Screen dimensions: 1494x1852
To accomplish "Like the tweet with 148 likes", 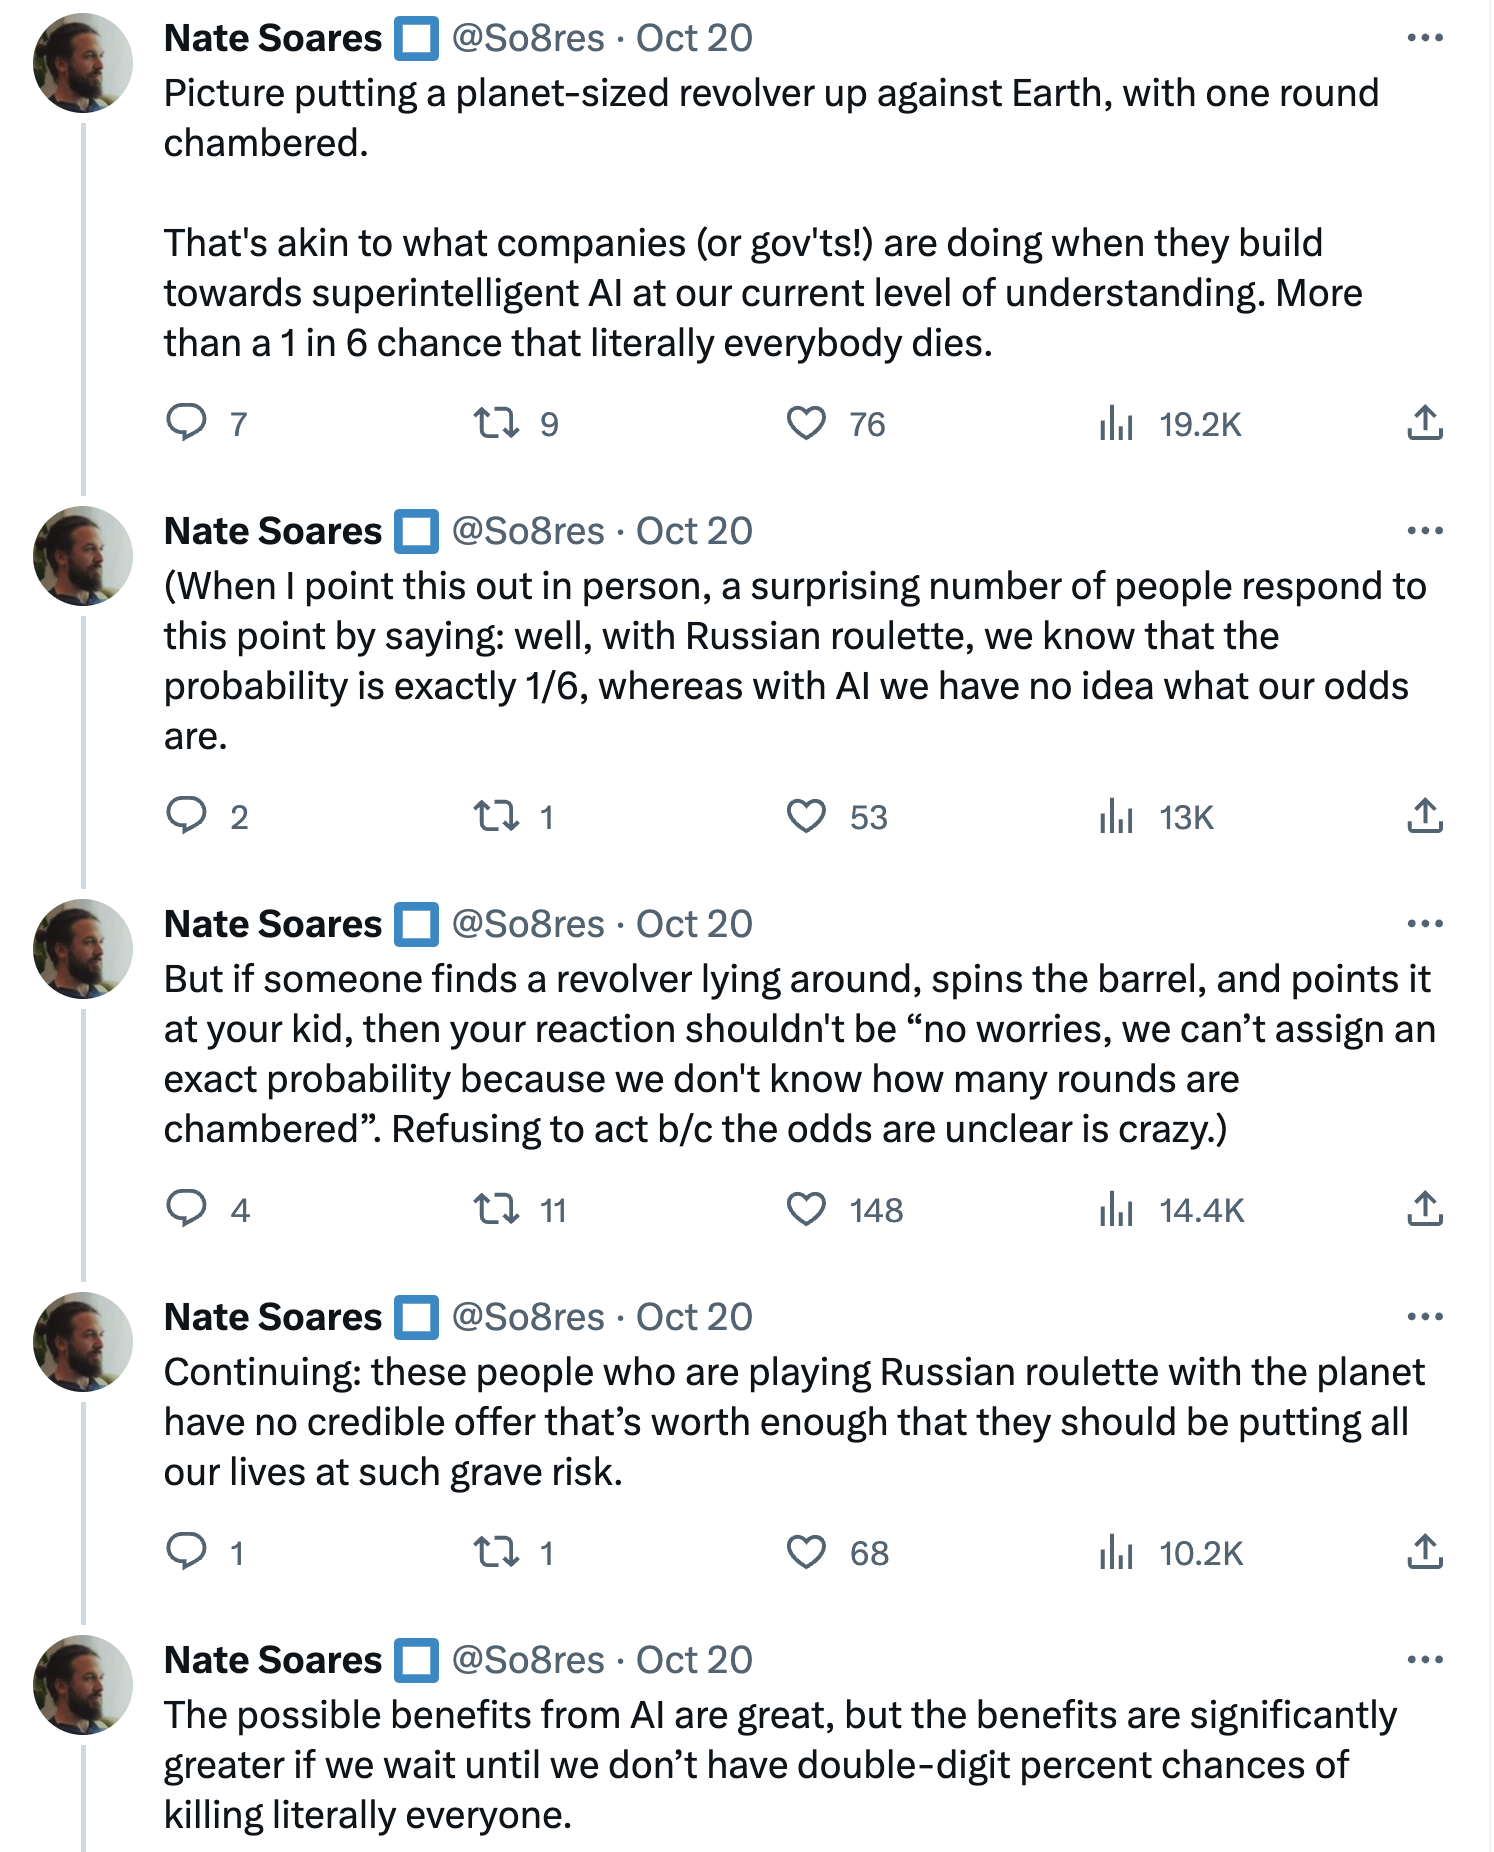I will pos(806,1209).
